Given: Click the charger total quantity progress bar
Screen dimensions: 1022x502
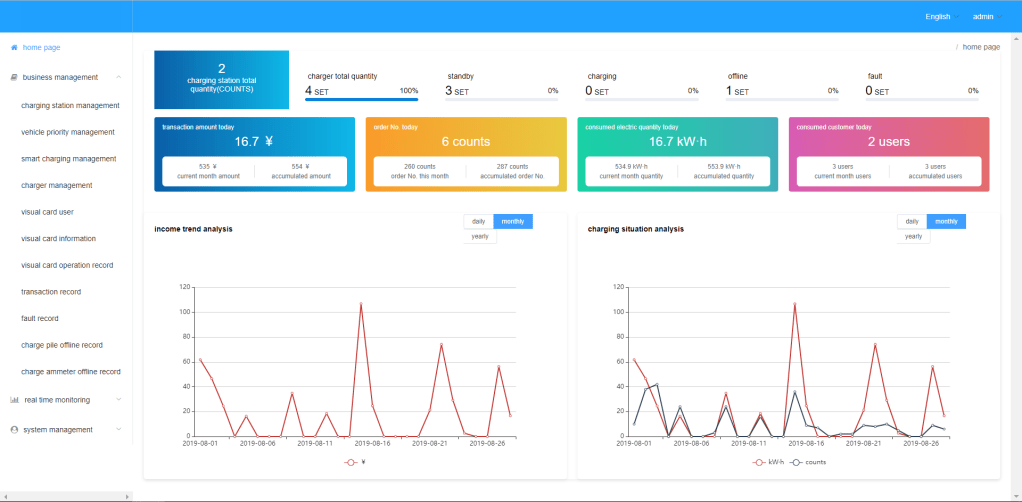Looking at the screenshot, I should pyautogui.click(x=361, y=99).
